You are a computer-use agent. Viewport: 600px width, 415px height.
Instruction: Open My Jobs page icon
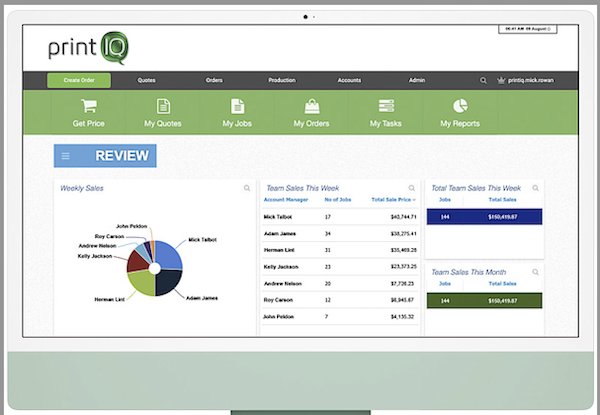(237, 106)
